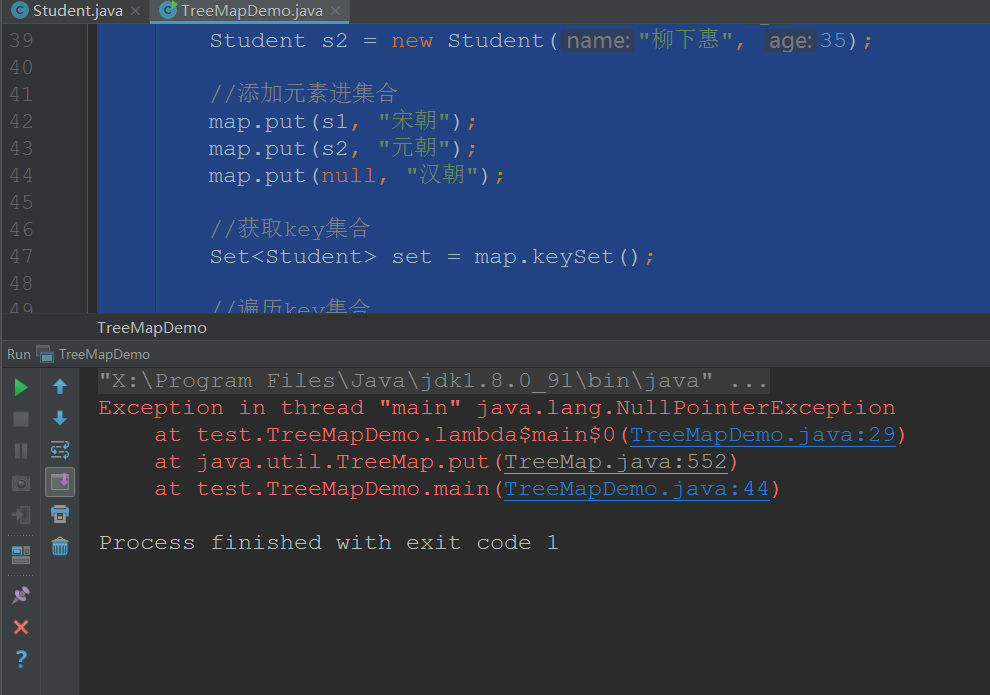Viewport: 990px width, 695px height.
Task: Click line number 42 in the gutter
Action: click(21, 121)
